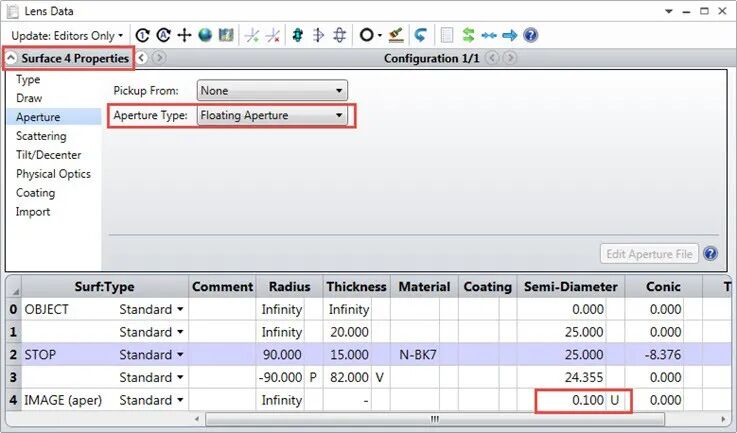
Task: Click the toolbar line icon with green plus
Action: point(252,35)
